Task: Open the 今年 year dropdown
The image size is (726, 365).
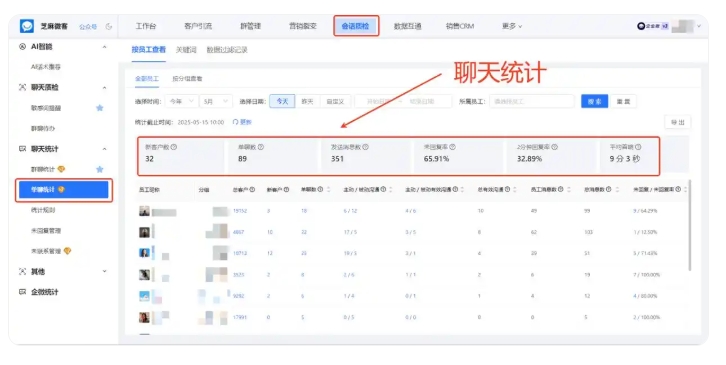Action: (182, 101)
